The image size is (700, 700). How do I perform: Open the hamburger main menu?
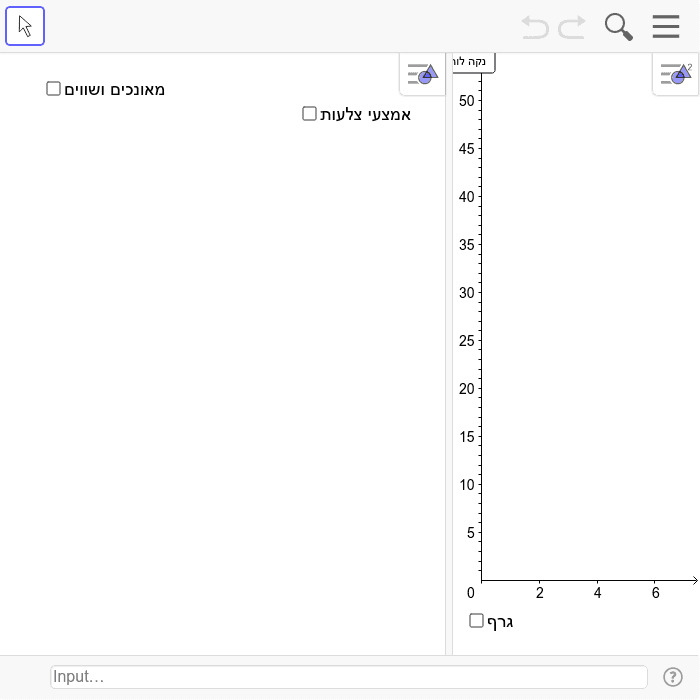tap(666, 26)
